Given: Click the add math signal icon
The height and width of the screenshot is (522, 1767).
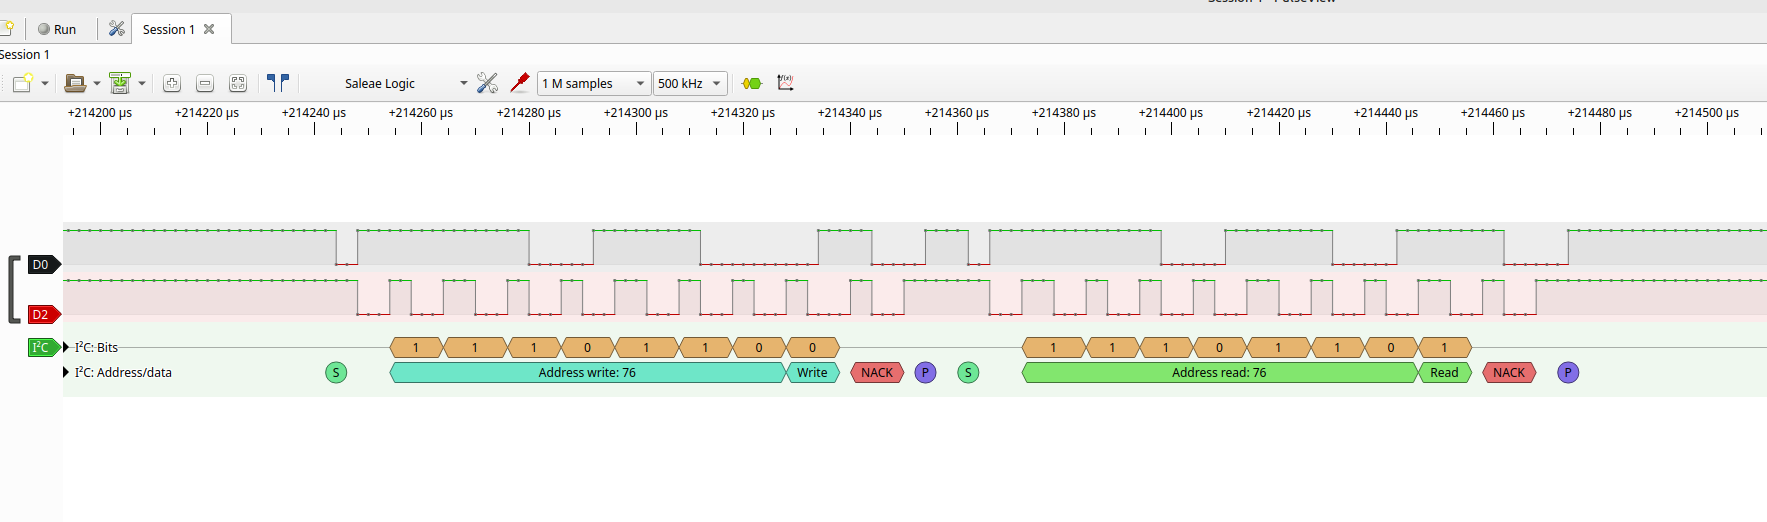Looking at the screenshot, I should (785, 83).
